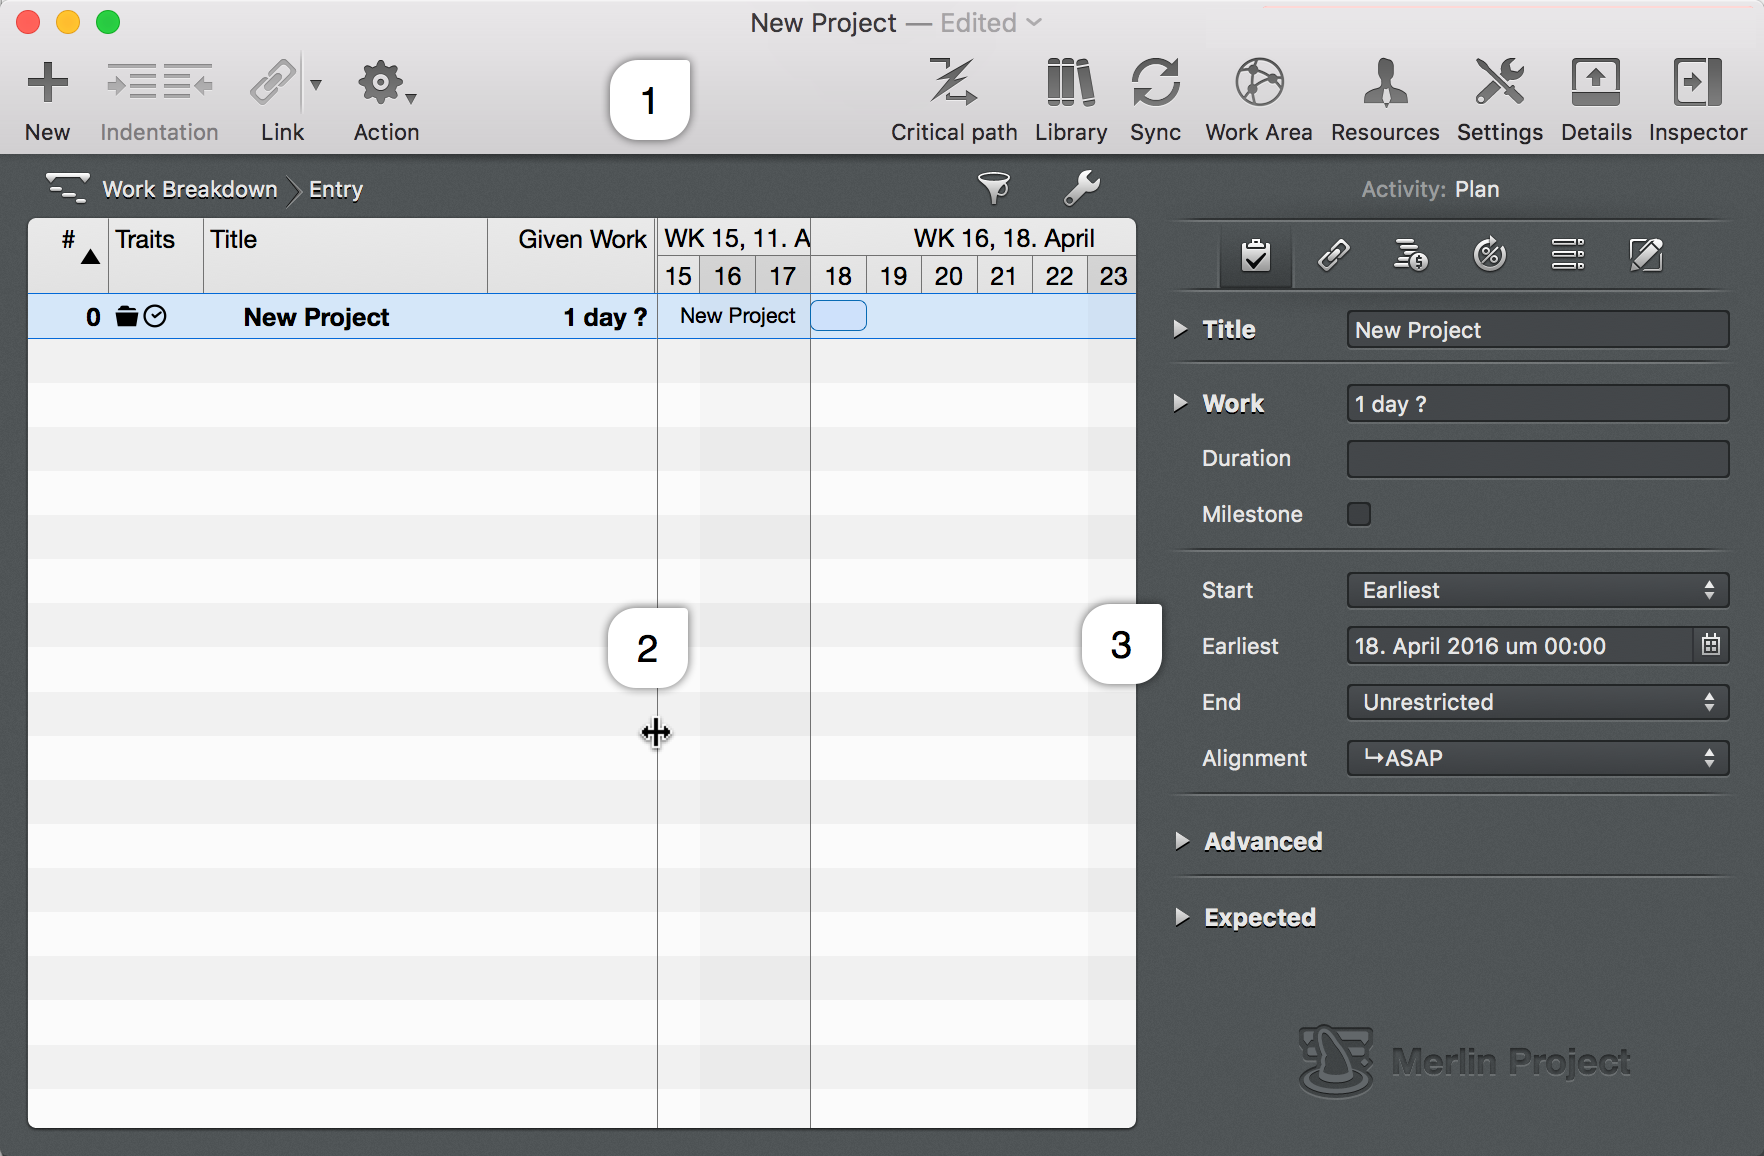Open the document title Edited dropdown
This screenshot has width=1764, height=1156.
(990, 23)
